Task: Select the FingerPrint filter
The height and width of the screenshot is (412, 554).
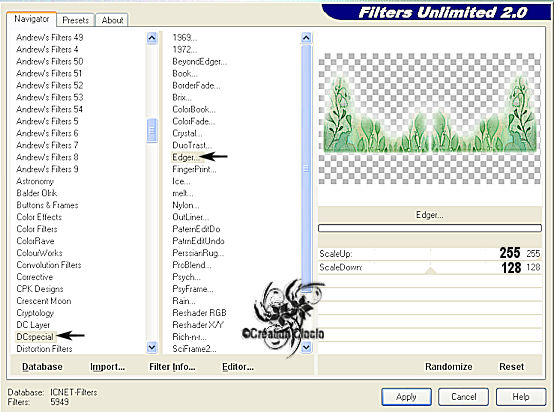Action: [194, 169]
